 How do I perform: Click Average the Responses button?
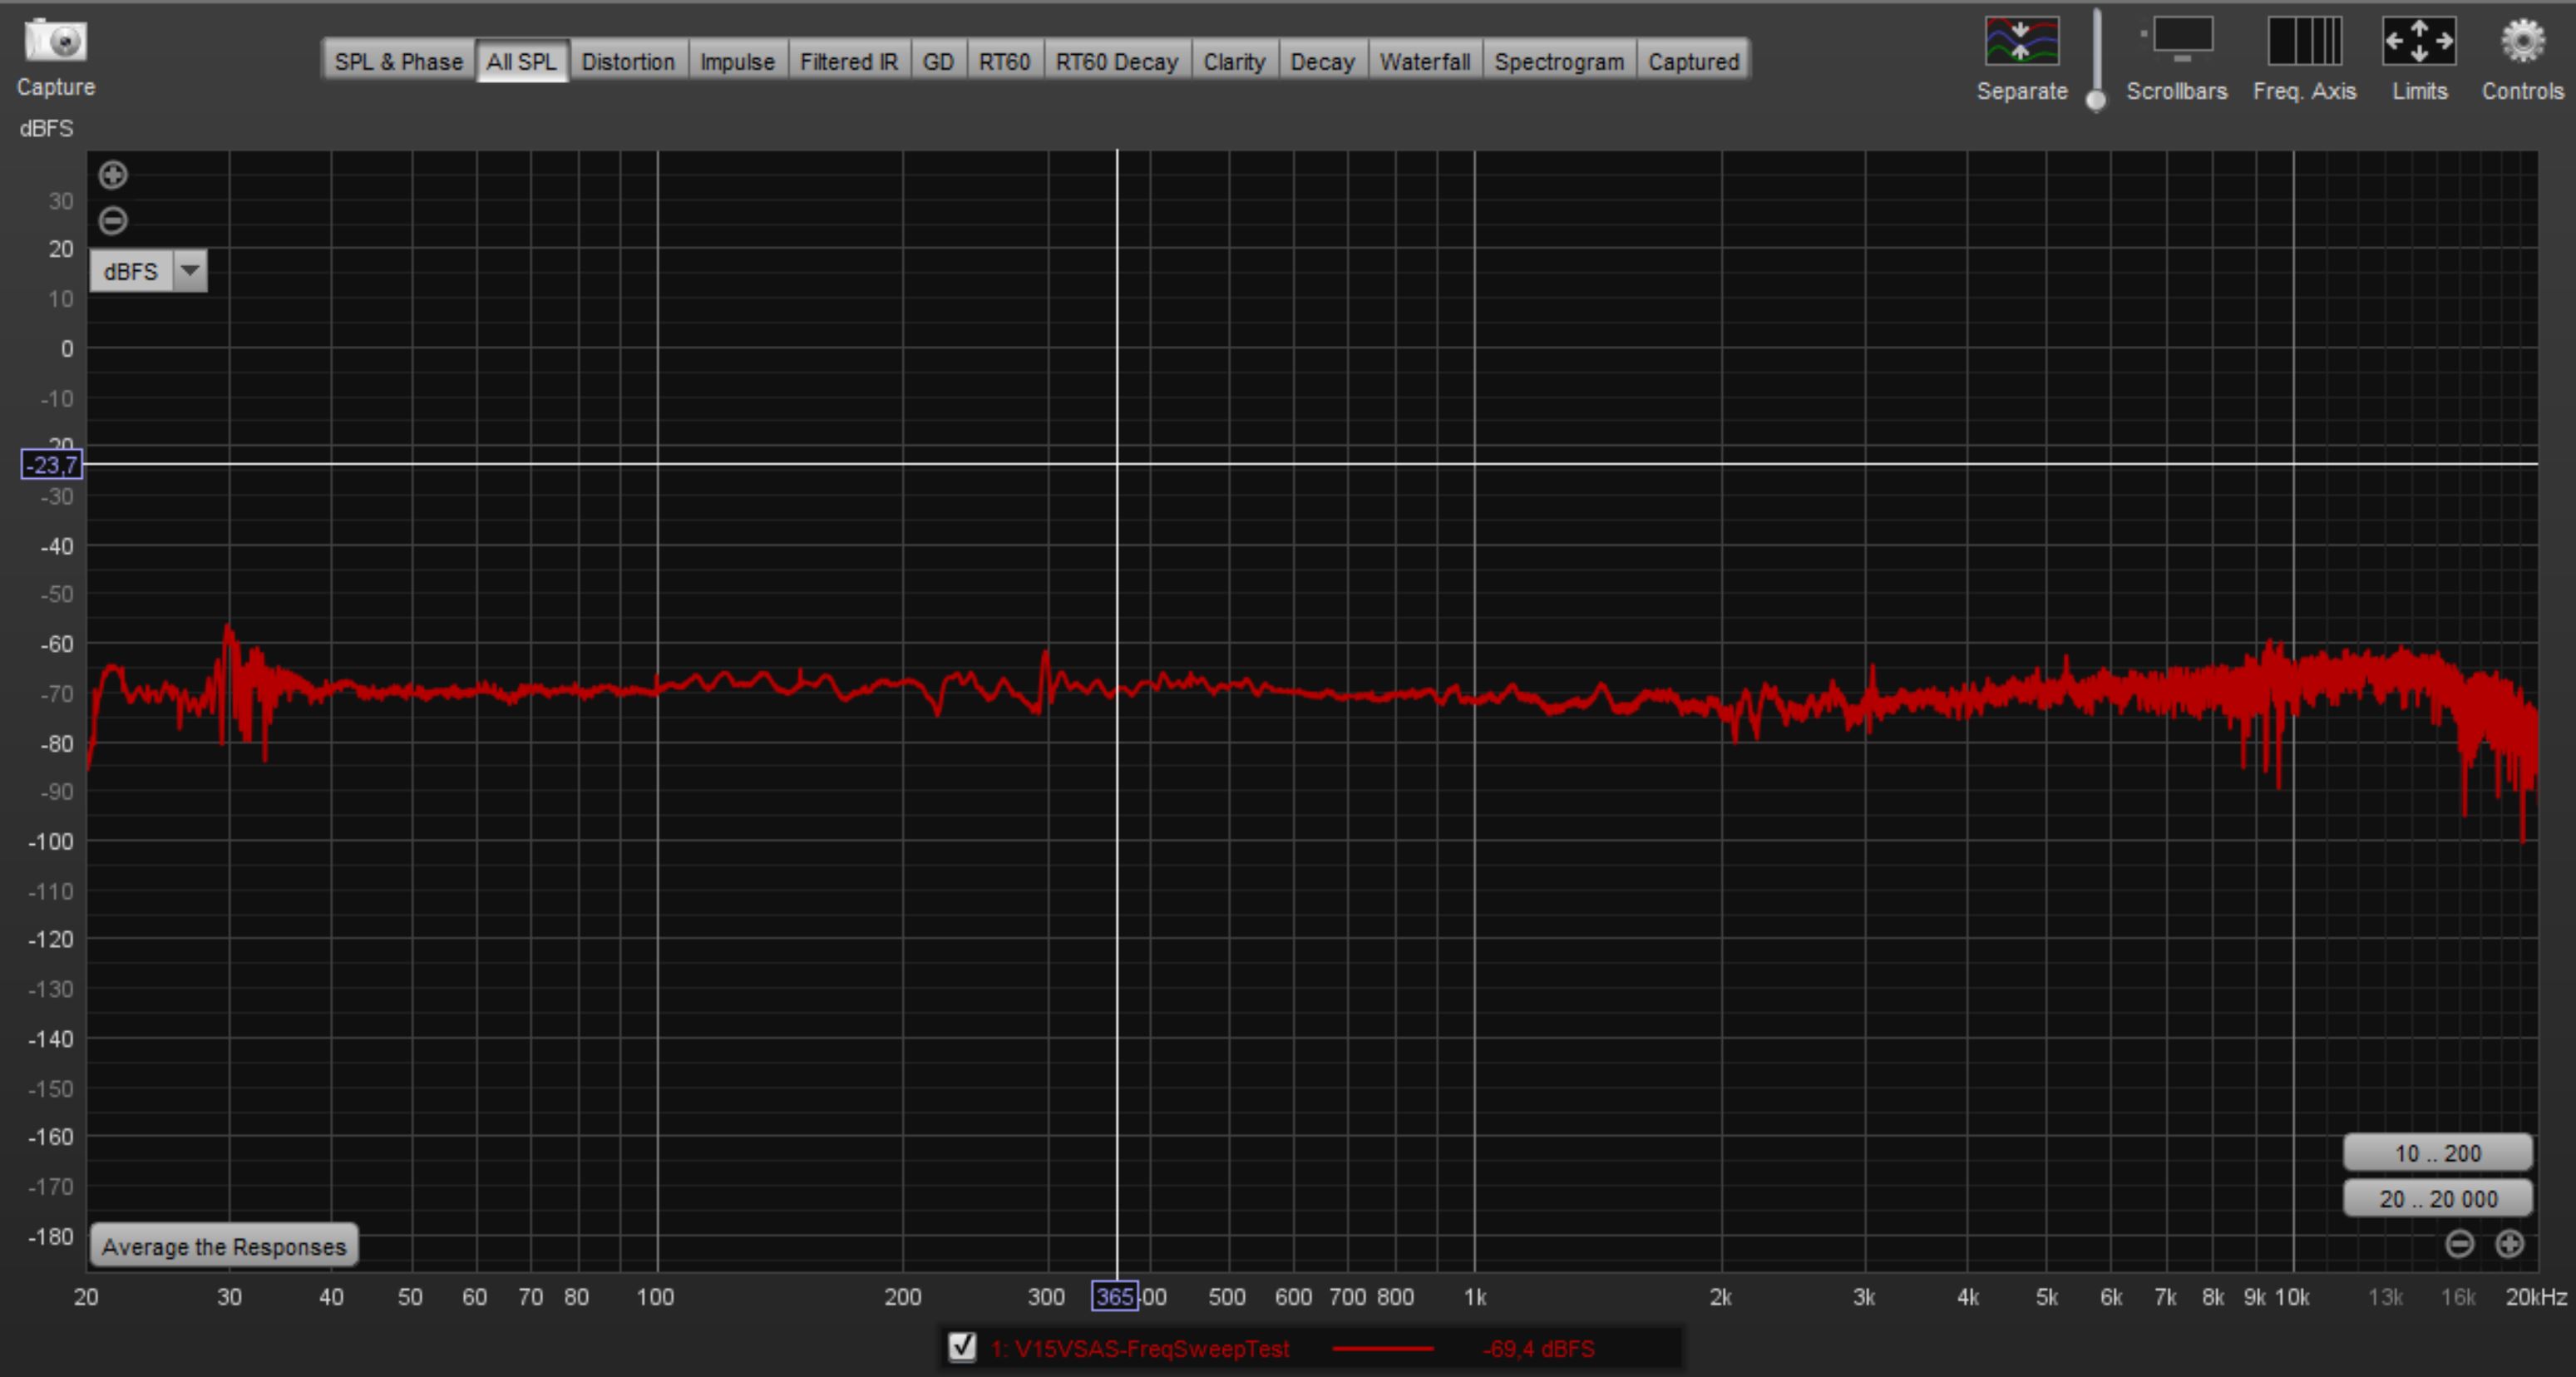pyautogui.click(x=224, y=1246)
